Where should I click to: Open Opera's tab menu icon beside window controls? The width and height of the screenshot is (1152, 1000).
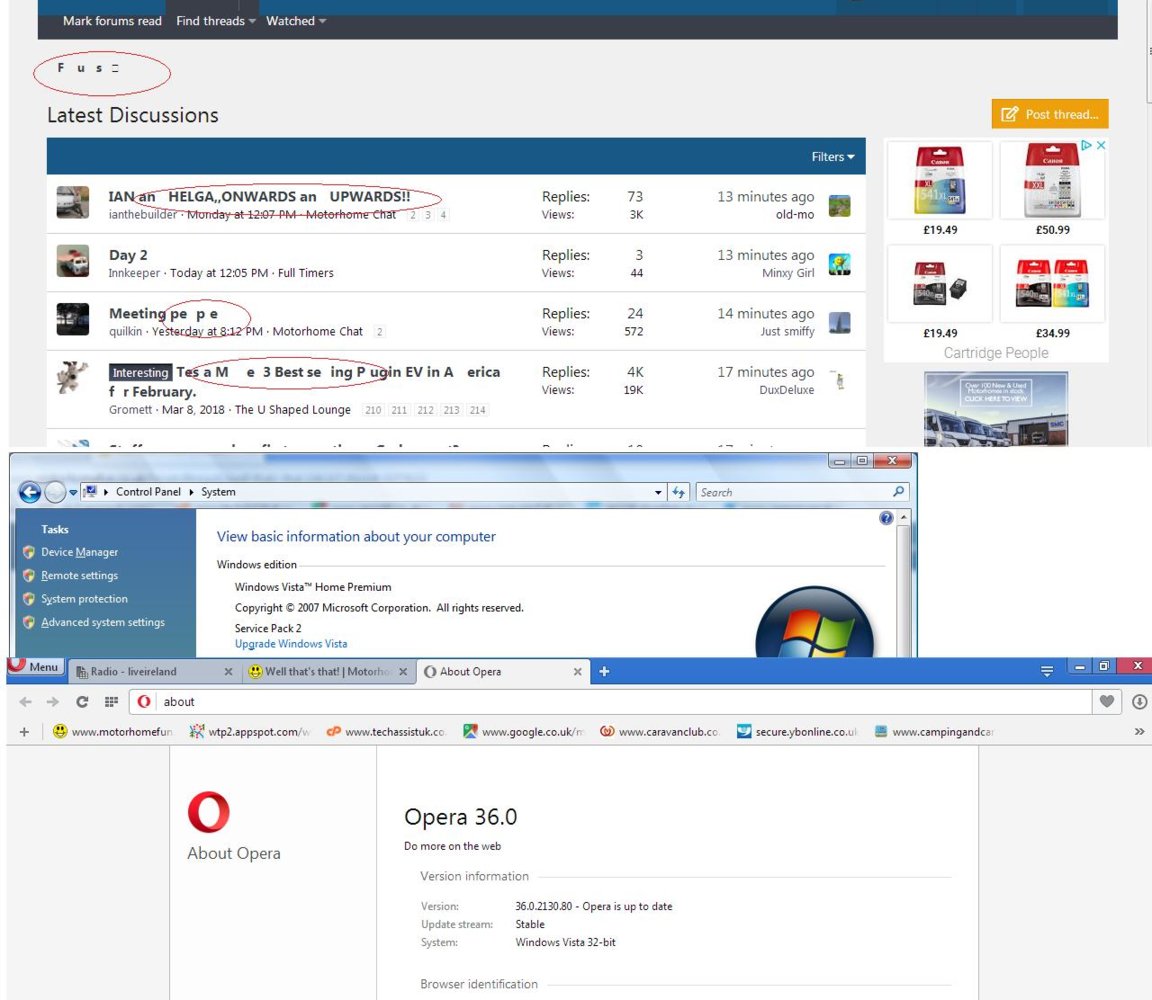click(x=1047, y=671)
